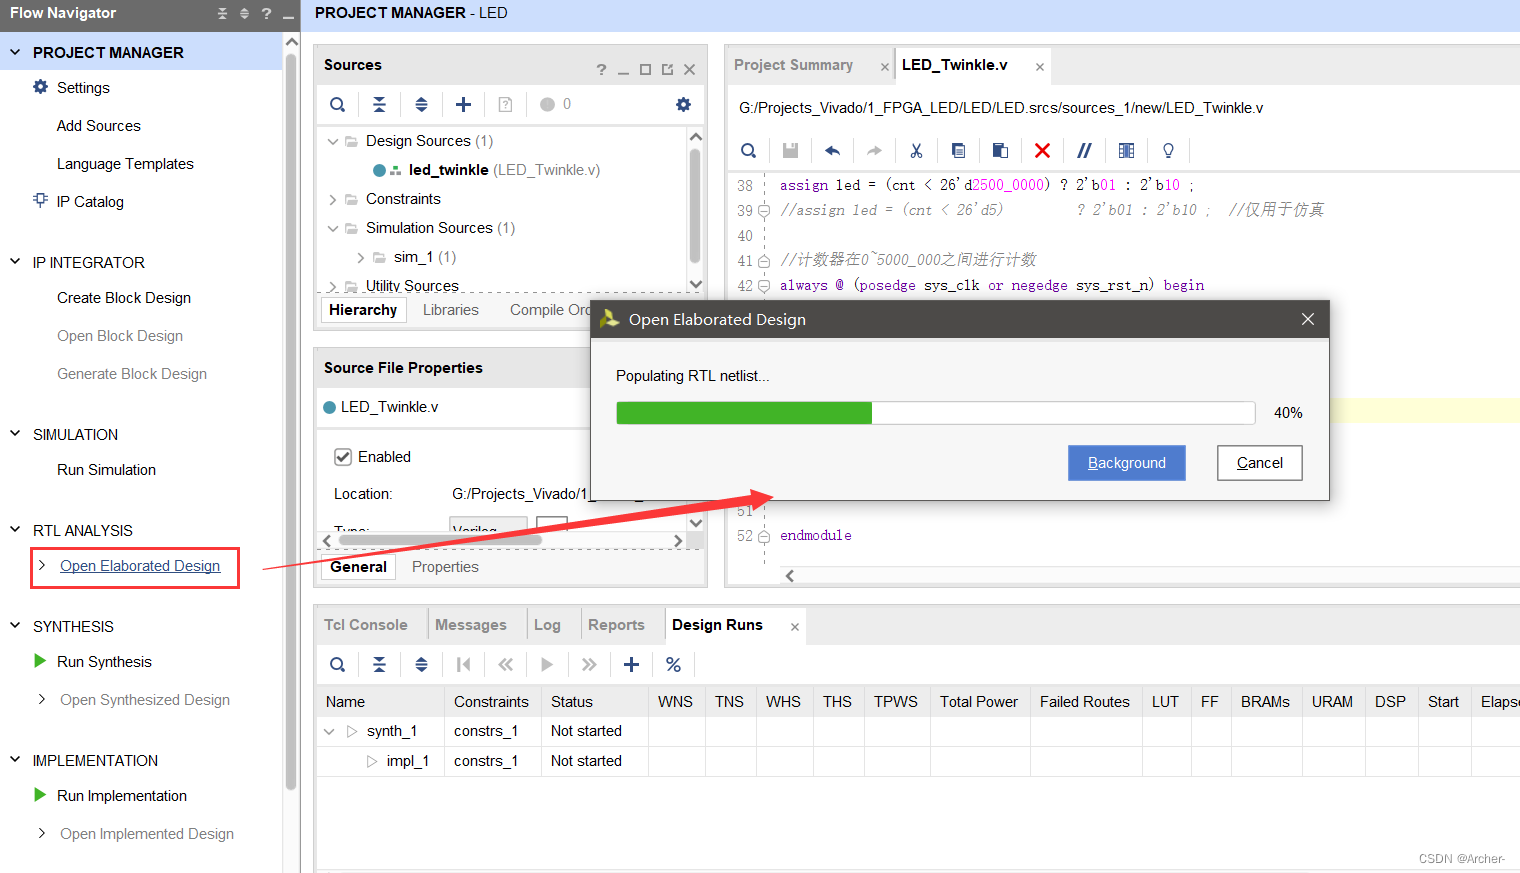This screenshot has height=873, width=1520.
Task: Collapse all in Sources panel toolbar
Action: pyautogui.click(x=379, y=104)
